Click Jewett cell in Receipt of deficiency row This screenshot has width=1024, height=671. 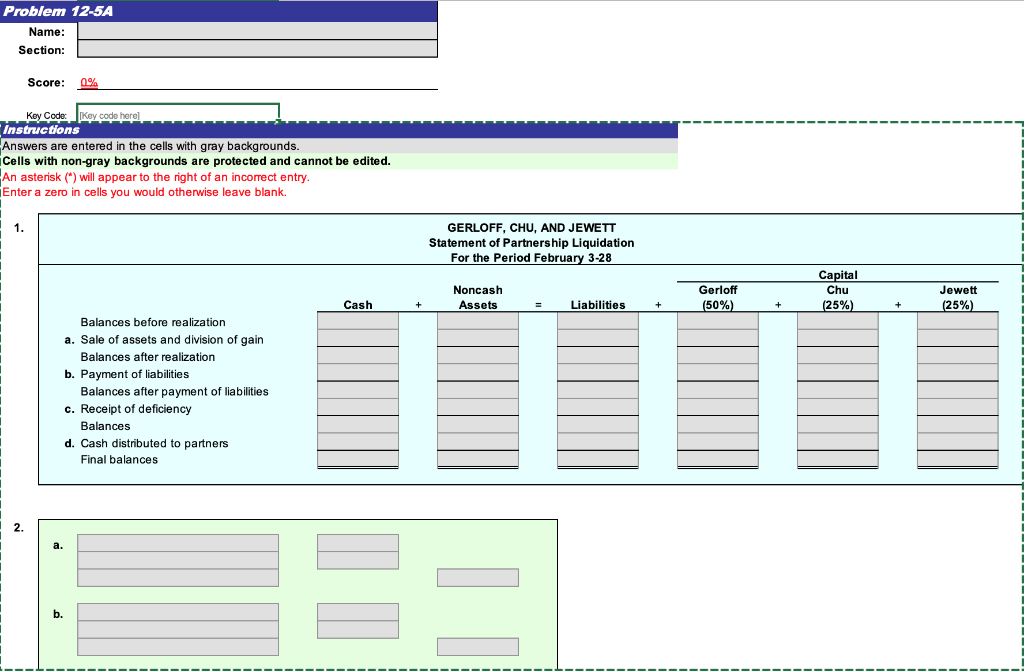[x=958, y=407]
